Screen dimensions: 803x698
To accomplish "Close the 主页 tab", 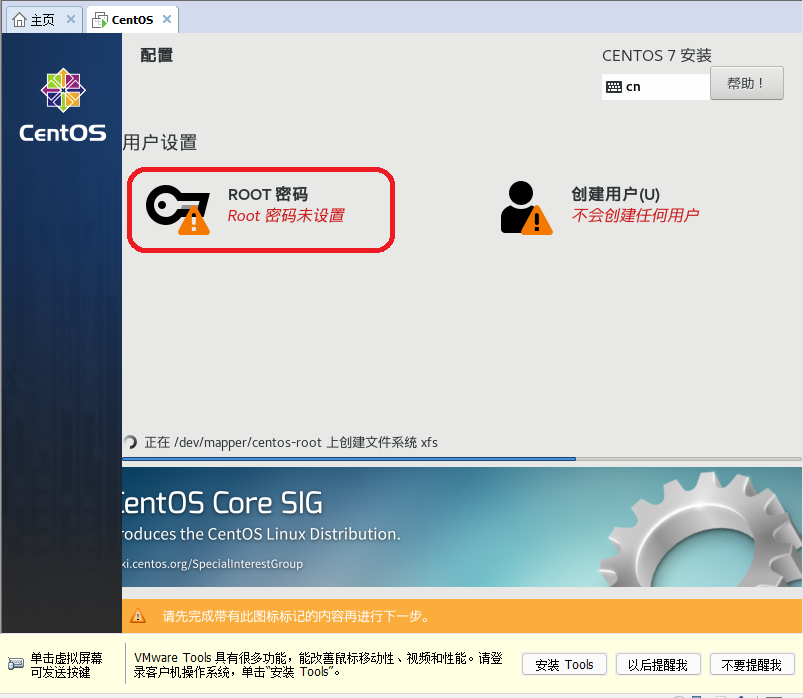I will [x=70, y=18].
